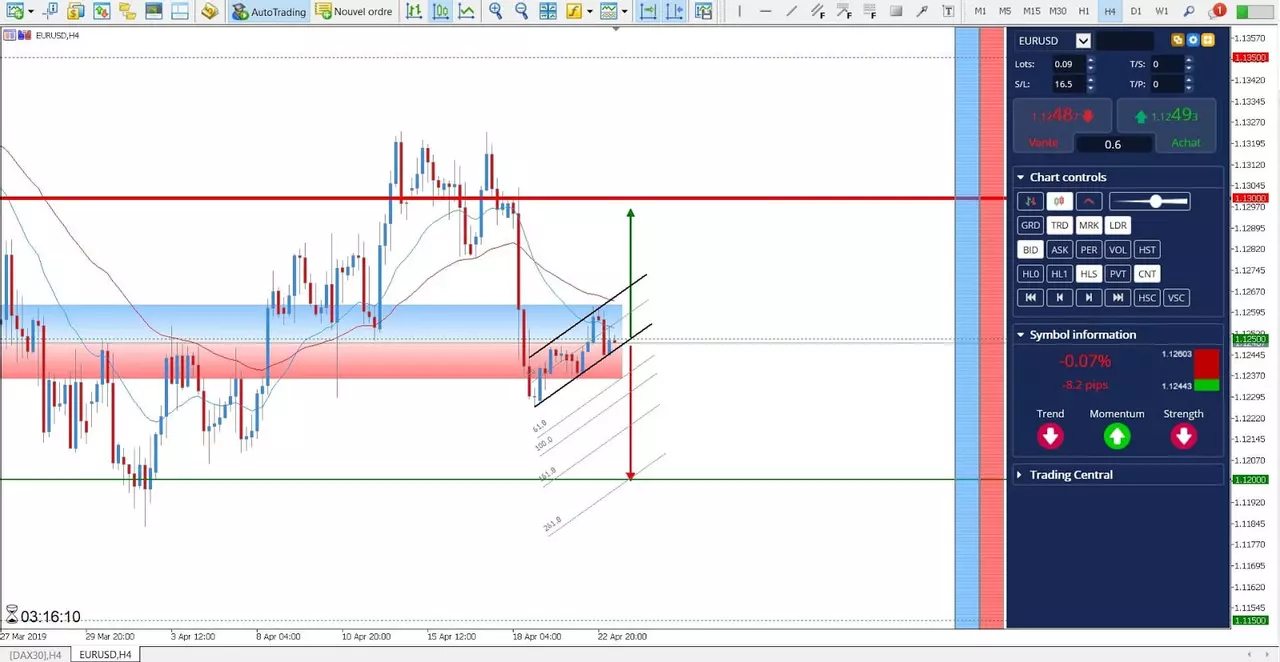The width and height of the screenshot is (1280, 662).
Task: Jump chart to end with last playback button
Action: pos(1118,298)
